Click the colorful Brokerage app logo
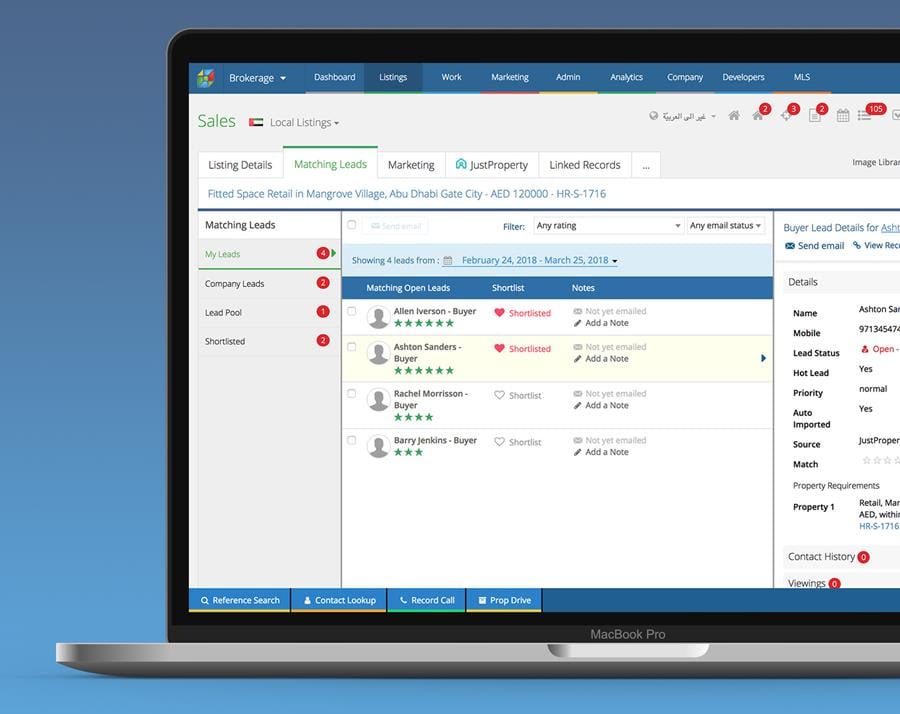The height and width of the screenshot is (714, 900). point(205,77)
